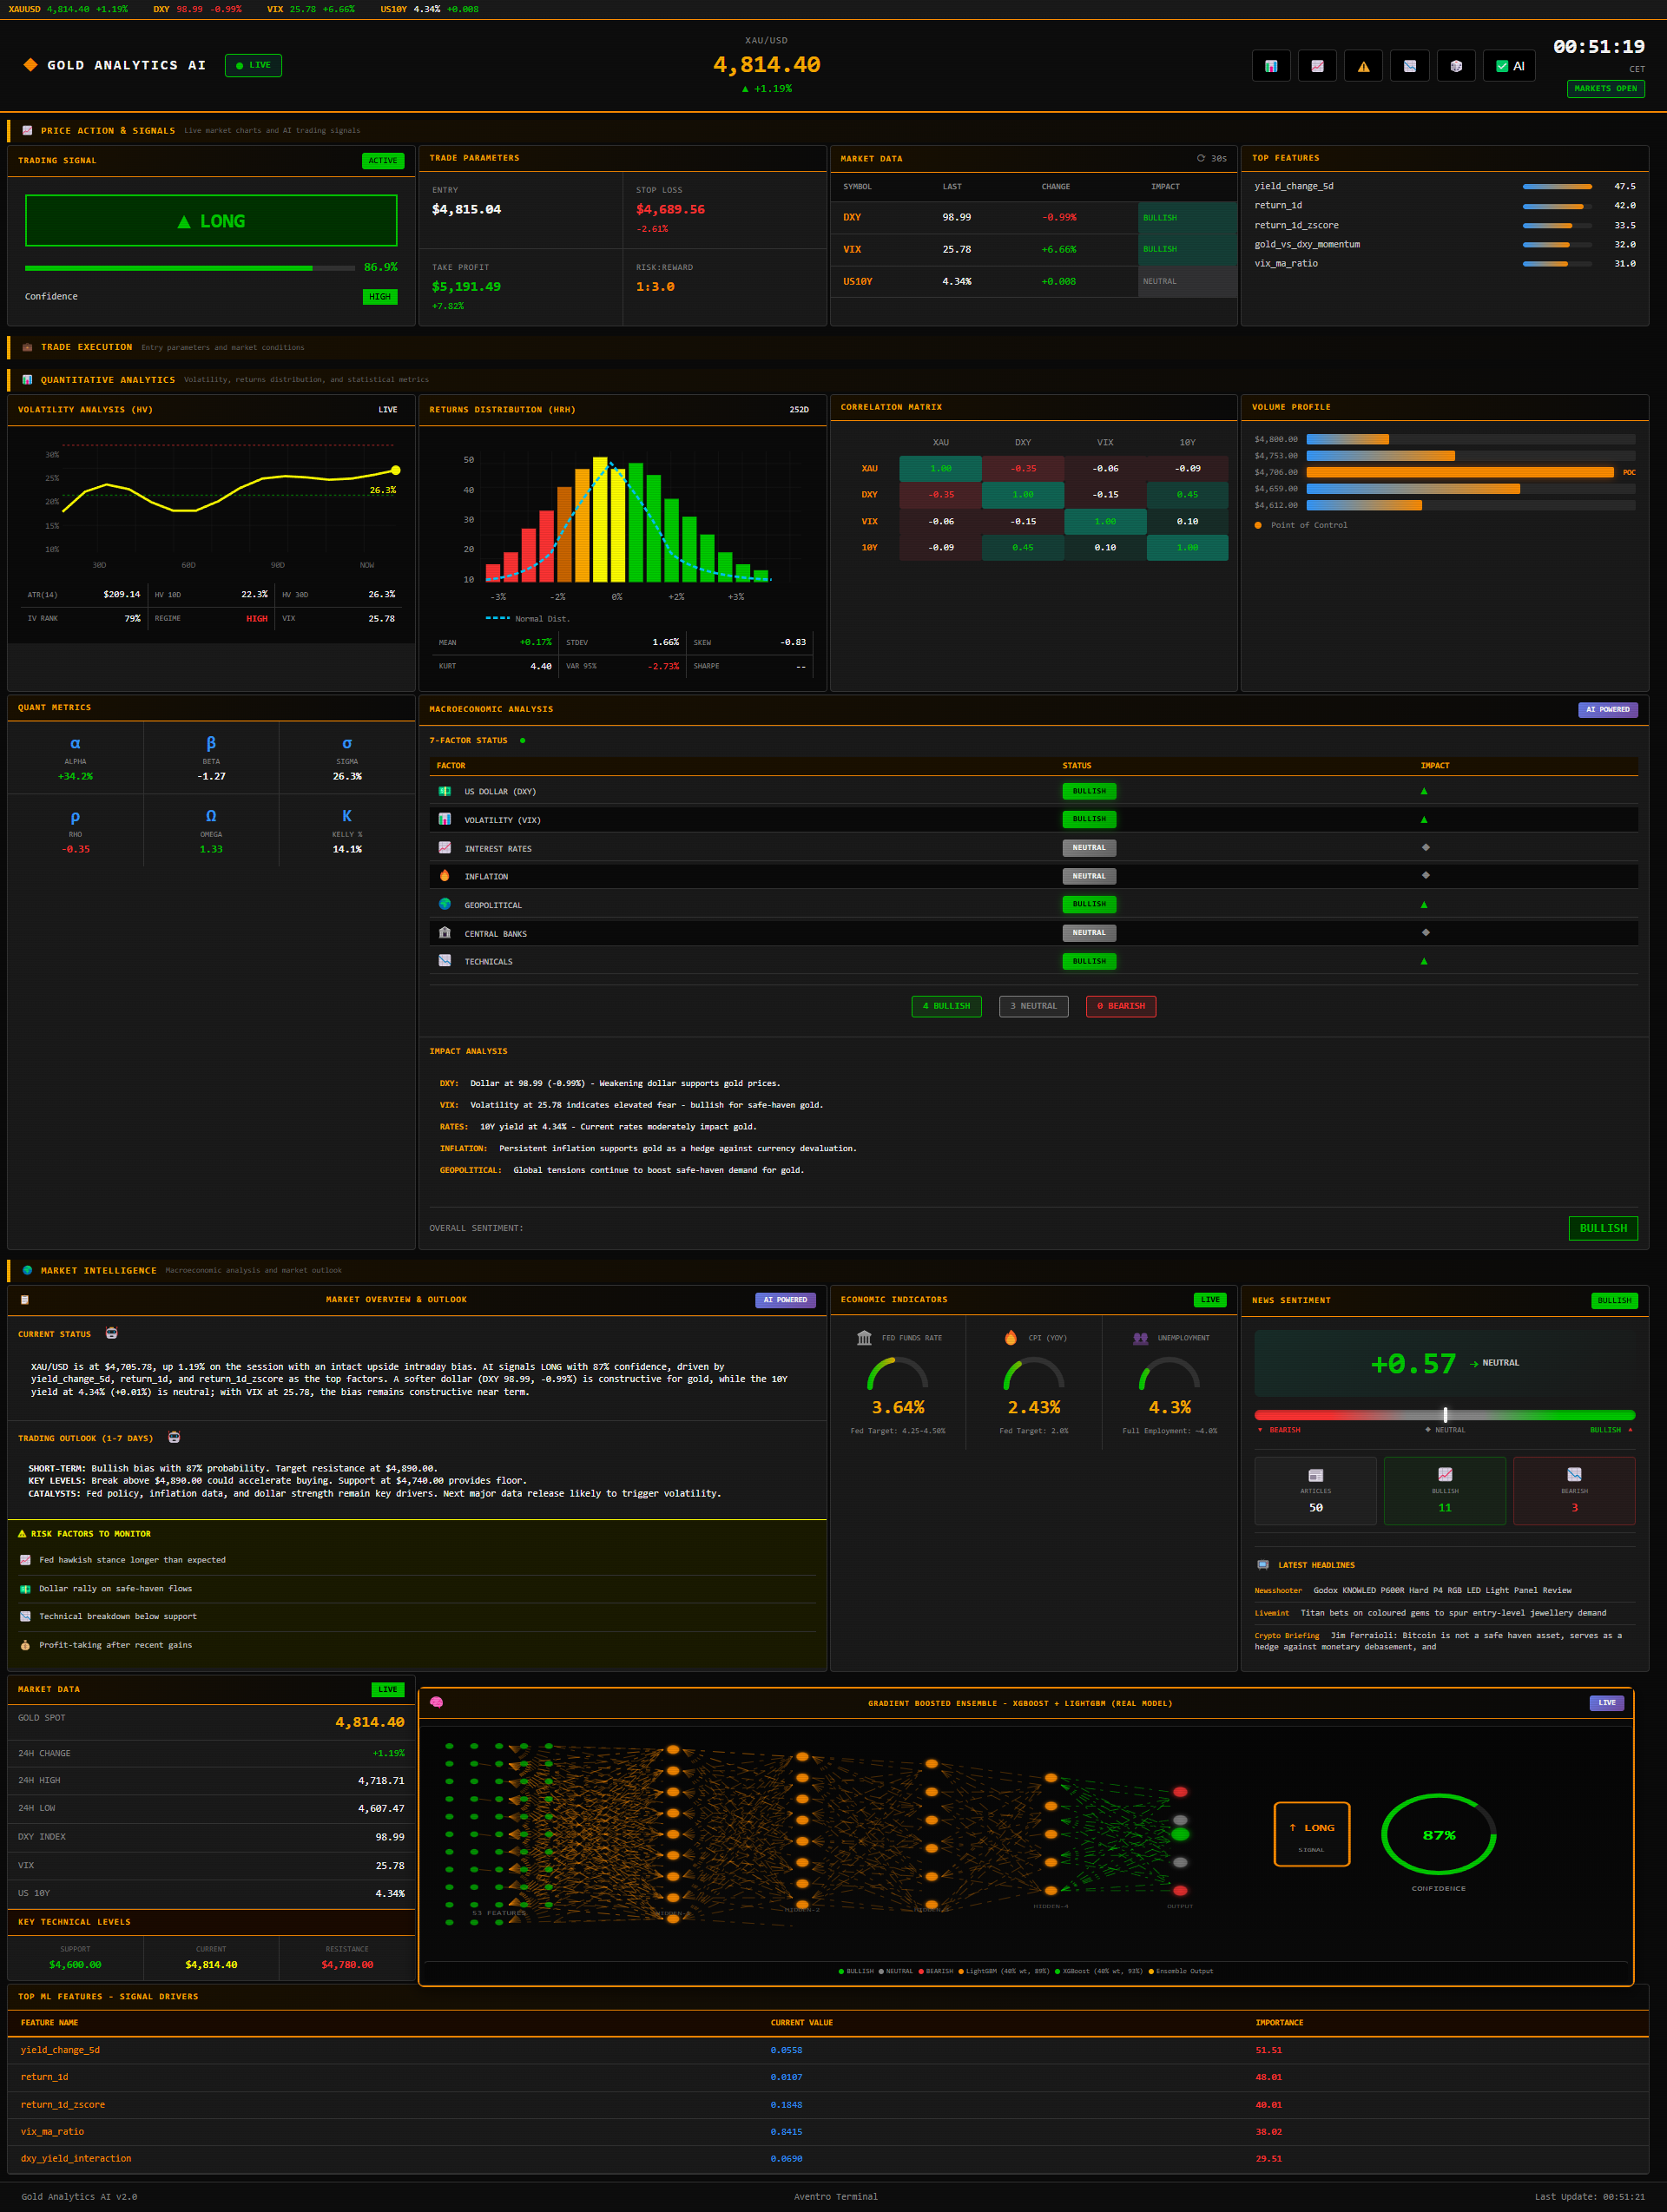Click the AI POWERED badge in Macroeconomic Analysis
This screenshot has height=2212, width=1667.
click(1607, 709)
